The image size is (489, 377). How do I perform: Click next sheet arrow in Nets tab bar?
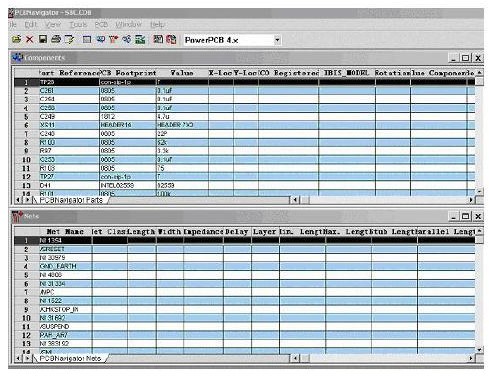click(28, 358)
